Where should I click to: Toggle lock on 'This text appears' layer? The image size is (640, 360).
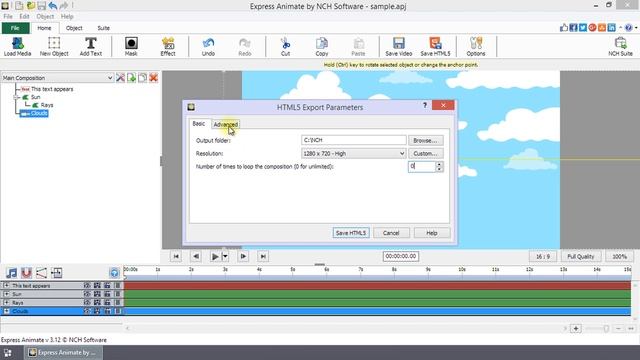click(x=107, y=285)
